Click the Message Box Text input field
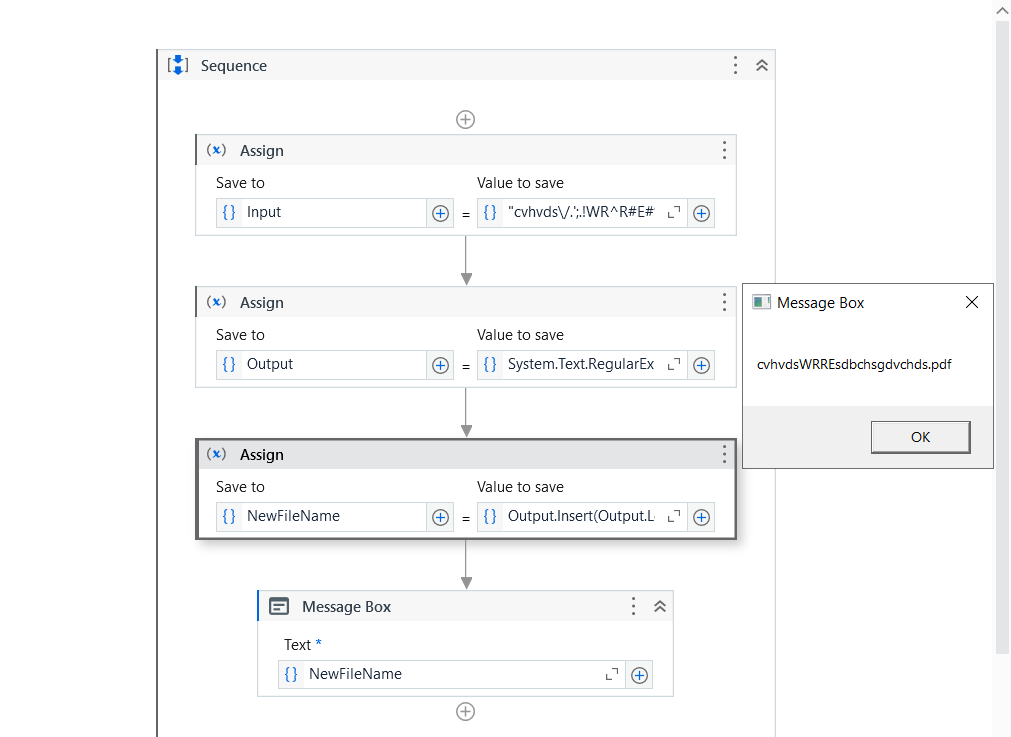This screenshot has width=1011, height=737. click(450, 674)
